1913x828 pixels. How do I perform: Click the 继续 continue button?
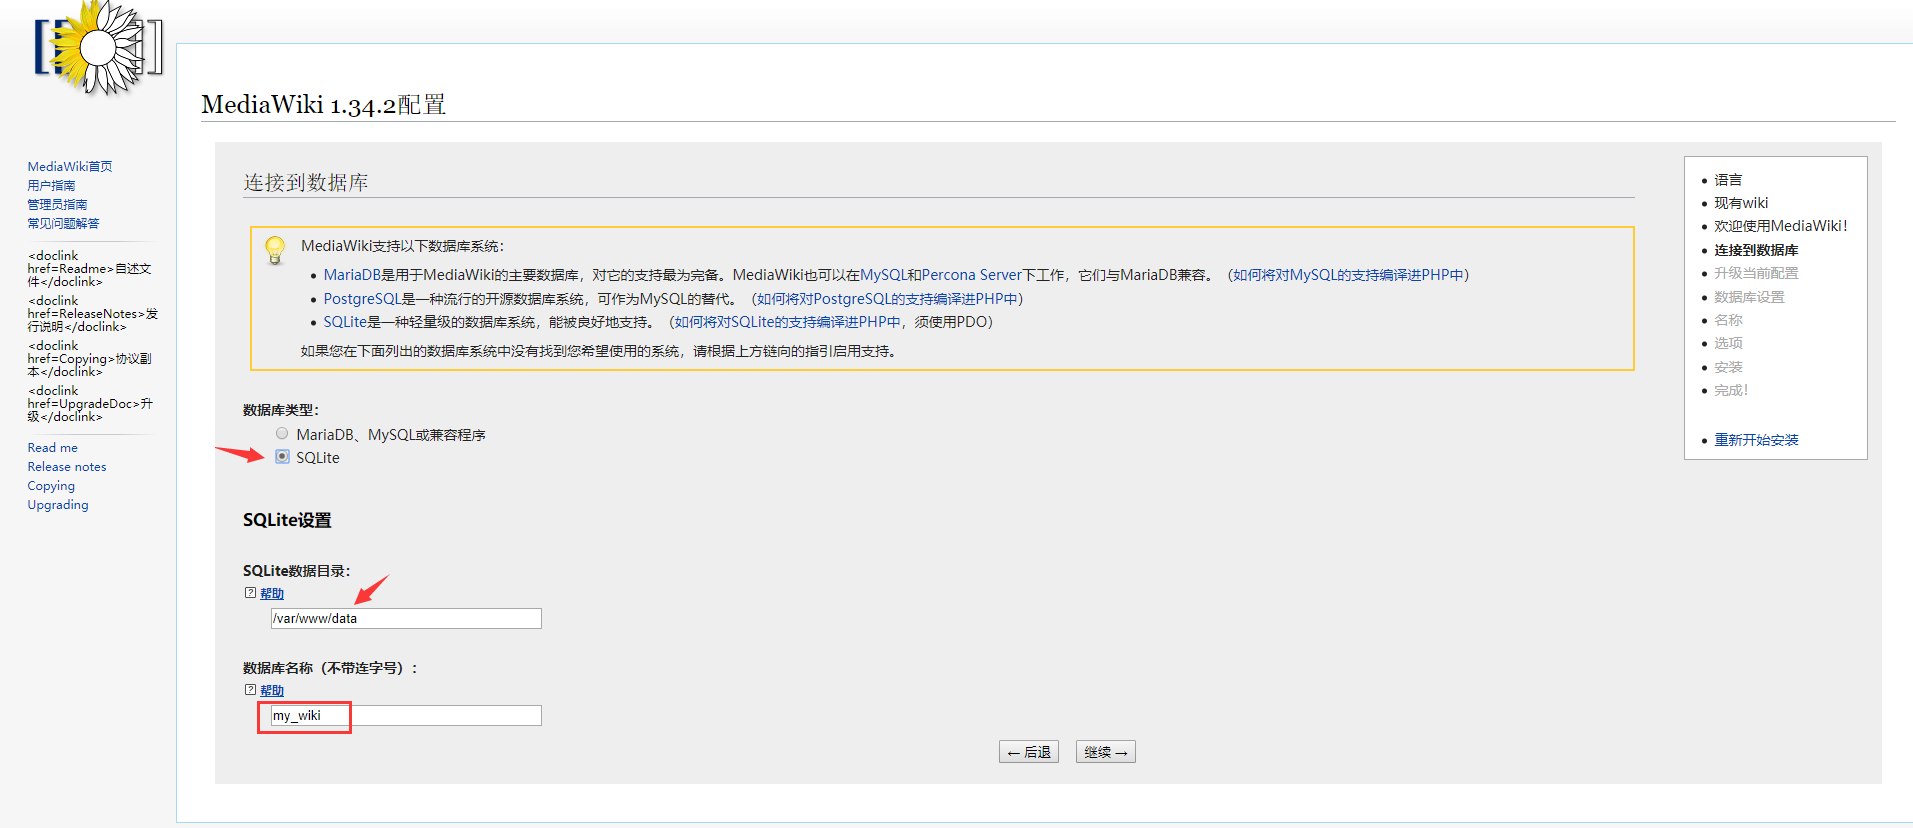[x=1106, y=752]
